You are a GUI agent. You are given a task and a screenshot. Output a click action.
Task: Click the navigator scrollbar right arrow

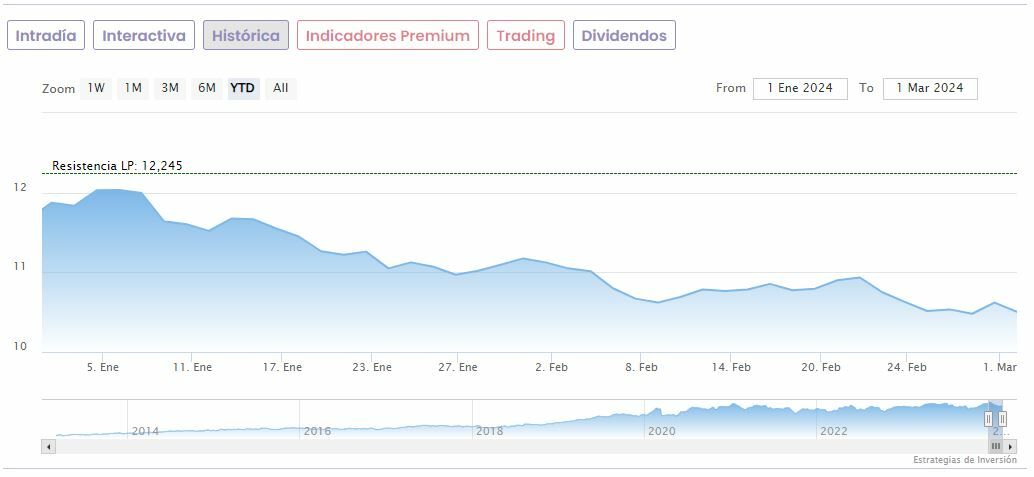(x=1010, y=446)
